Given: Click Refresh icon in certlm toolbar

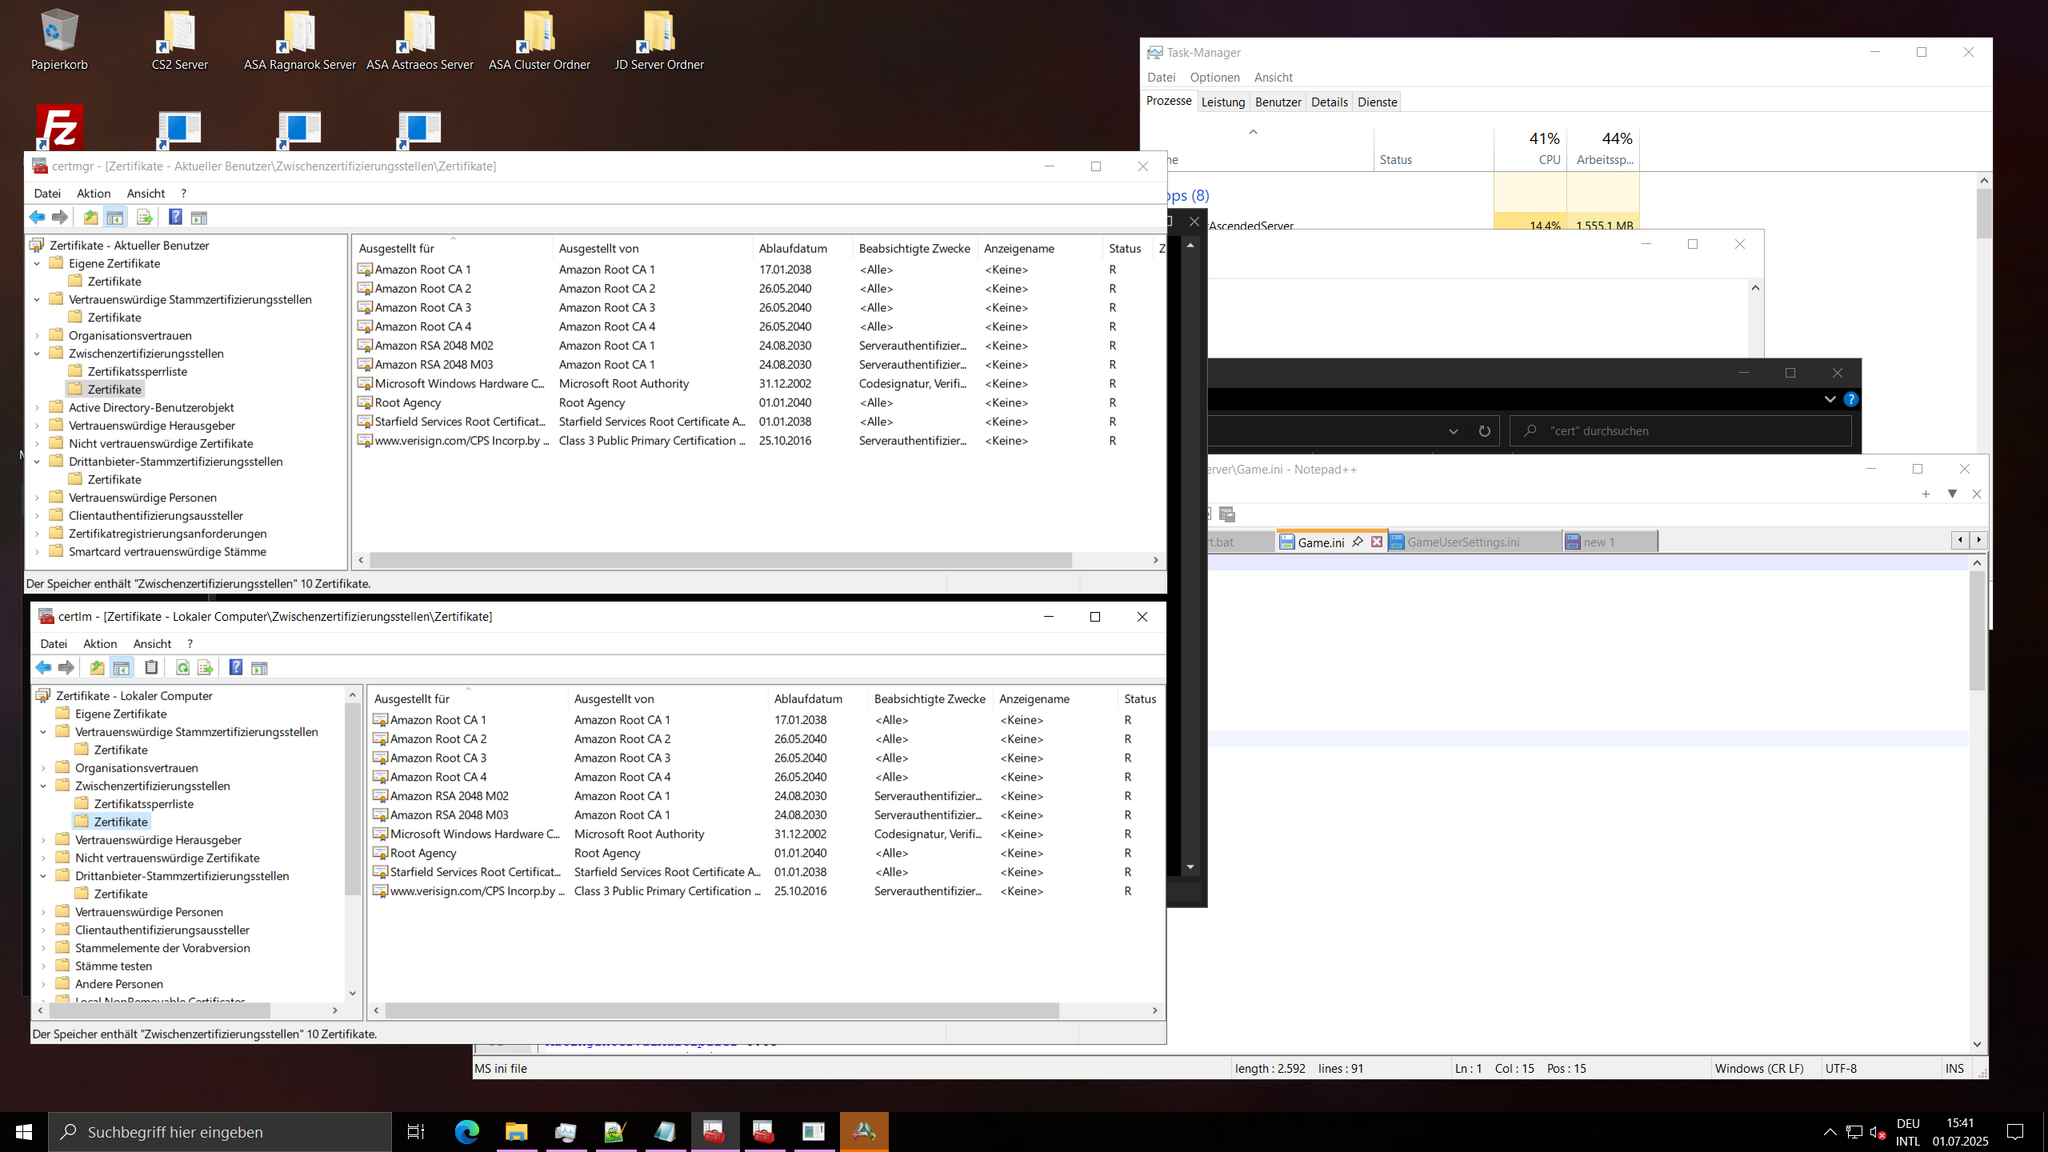Looking at the screenshot, I should pyautogui.click(x=182, y=668).
